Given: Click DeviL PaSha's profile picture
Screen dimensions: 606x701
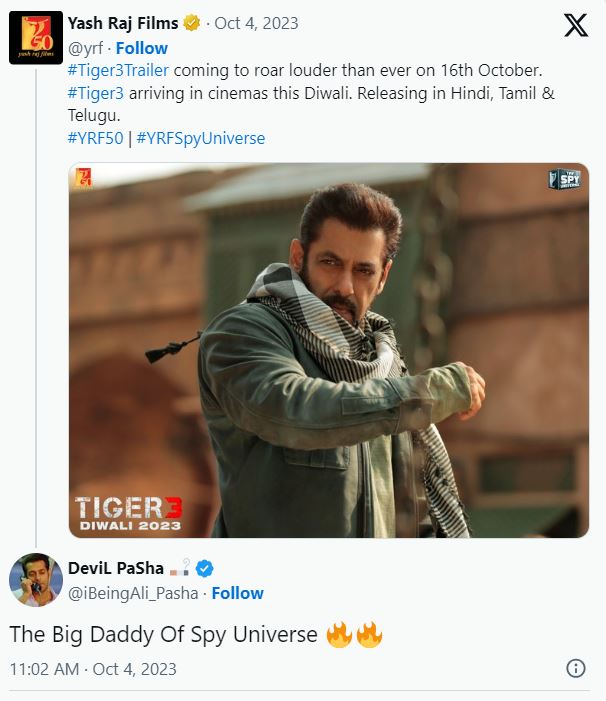Looking at the screenshot, I should (x=35, y=579).
